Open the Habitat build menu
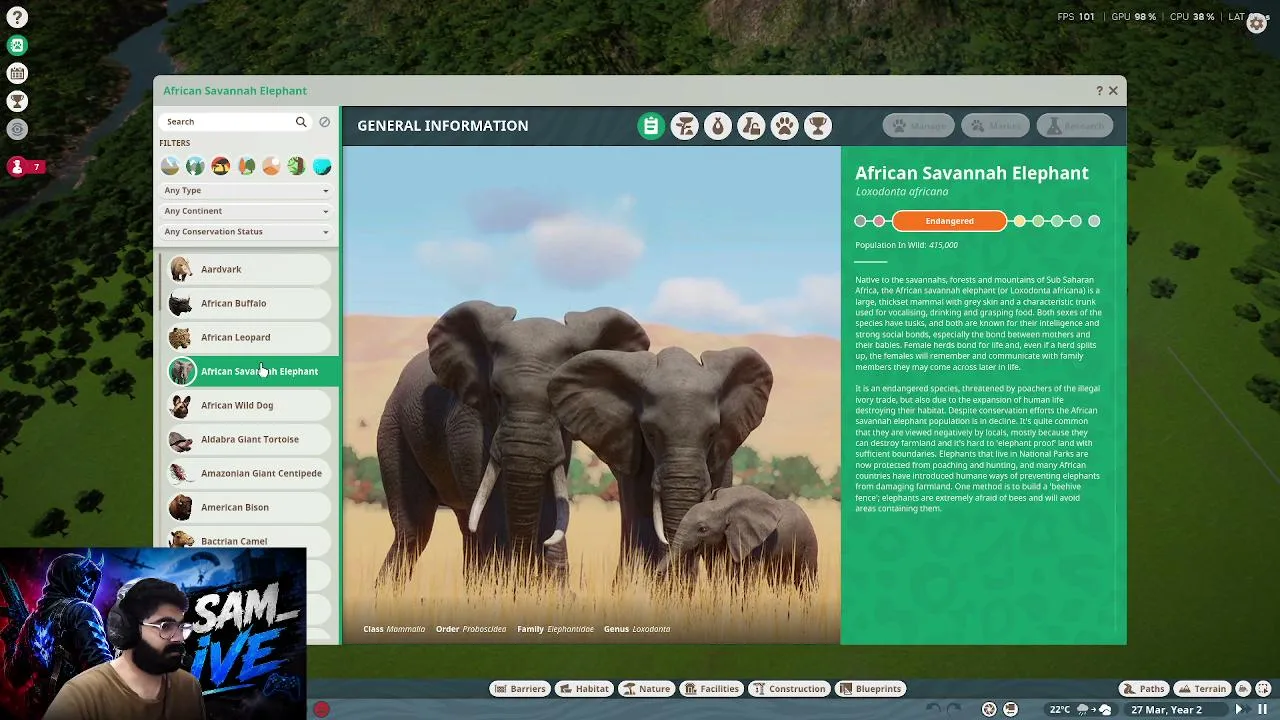Screen dimensions: 1280x720 [585, 689]
